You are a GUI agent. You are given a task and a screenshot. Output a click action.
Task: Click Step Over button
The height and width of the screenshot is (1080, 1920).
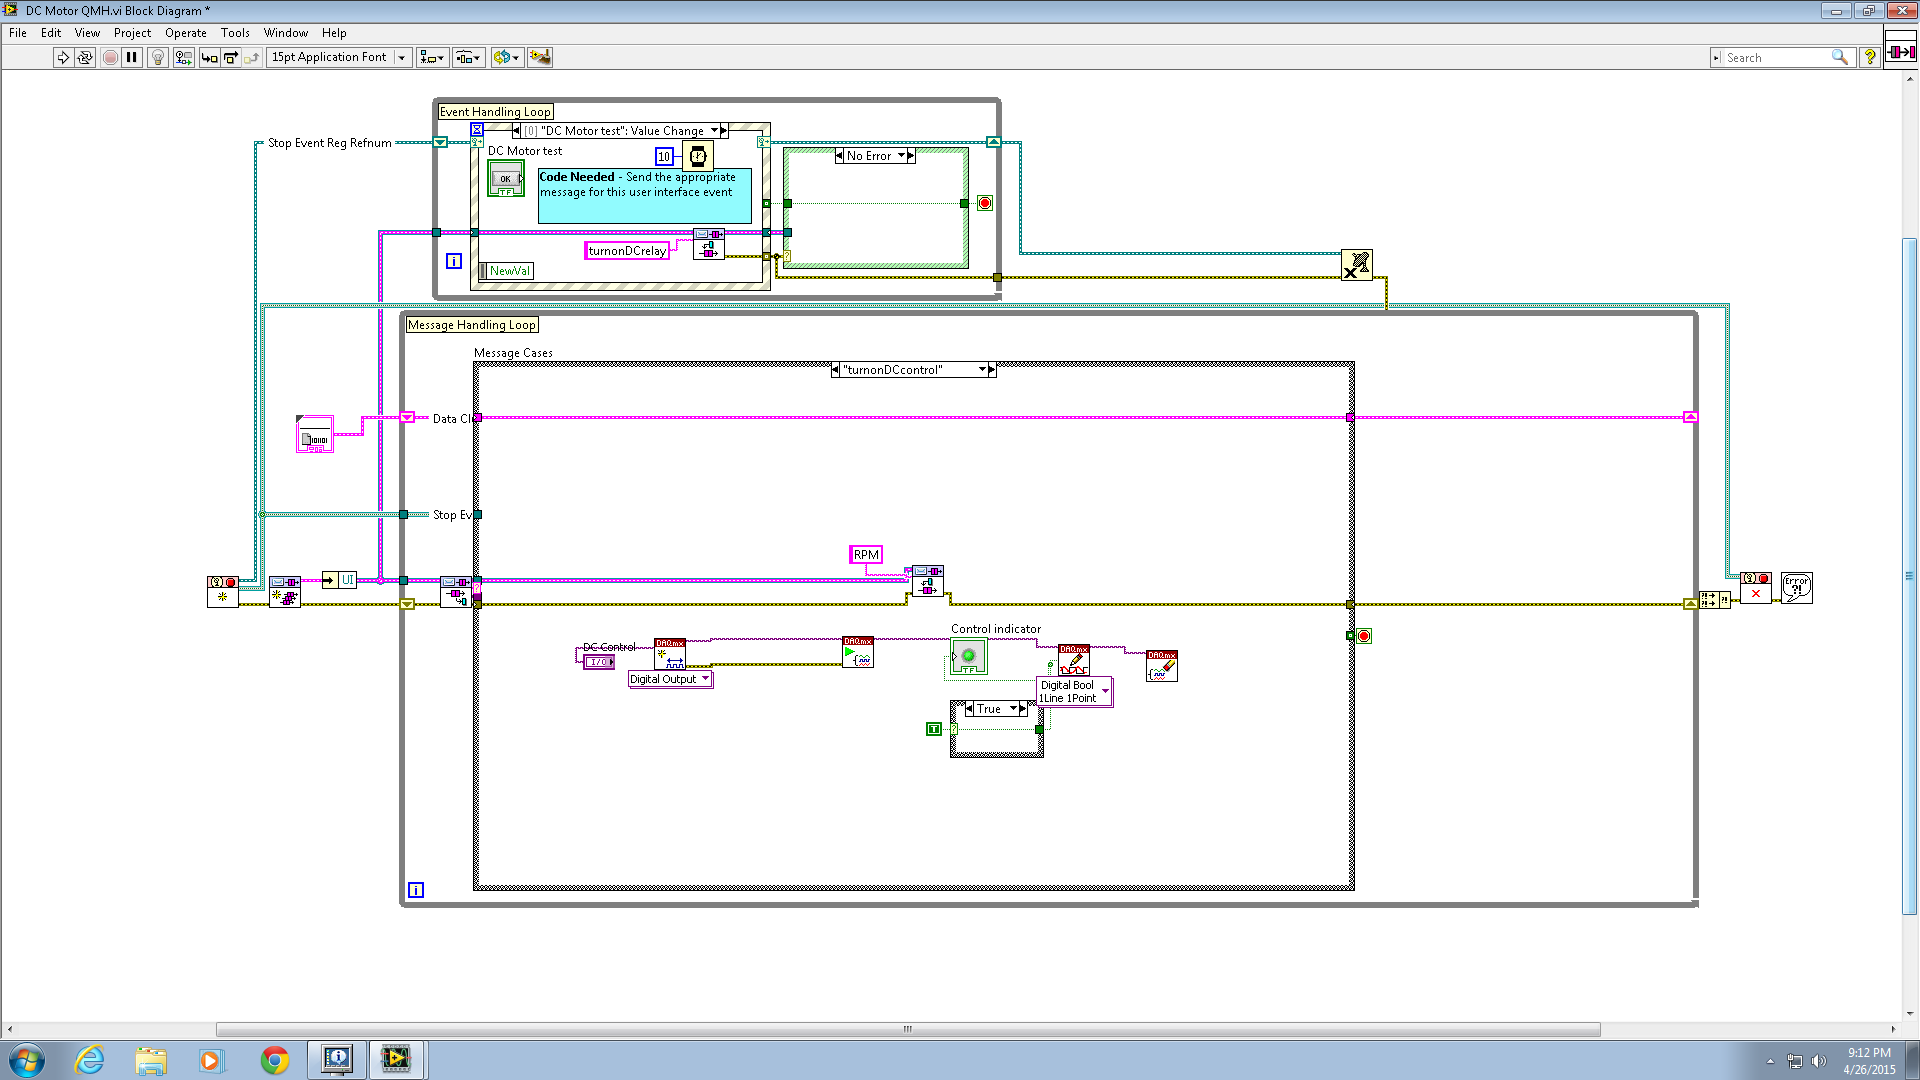click(x=230, y=57)
